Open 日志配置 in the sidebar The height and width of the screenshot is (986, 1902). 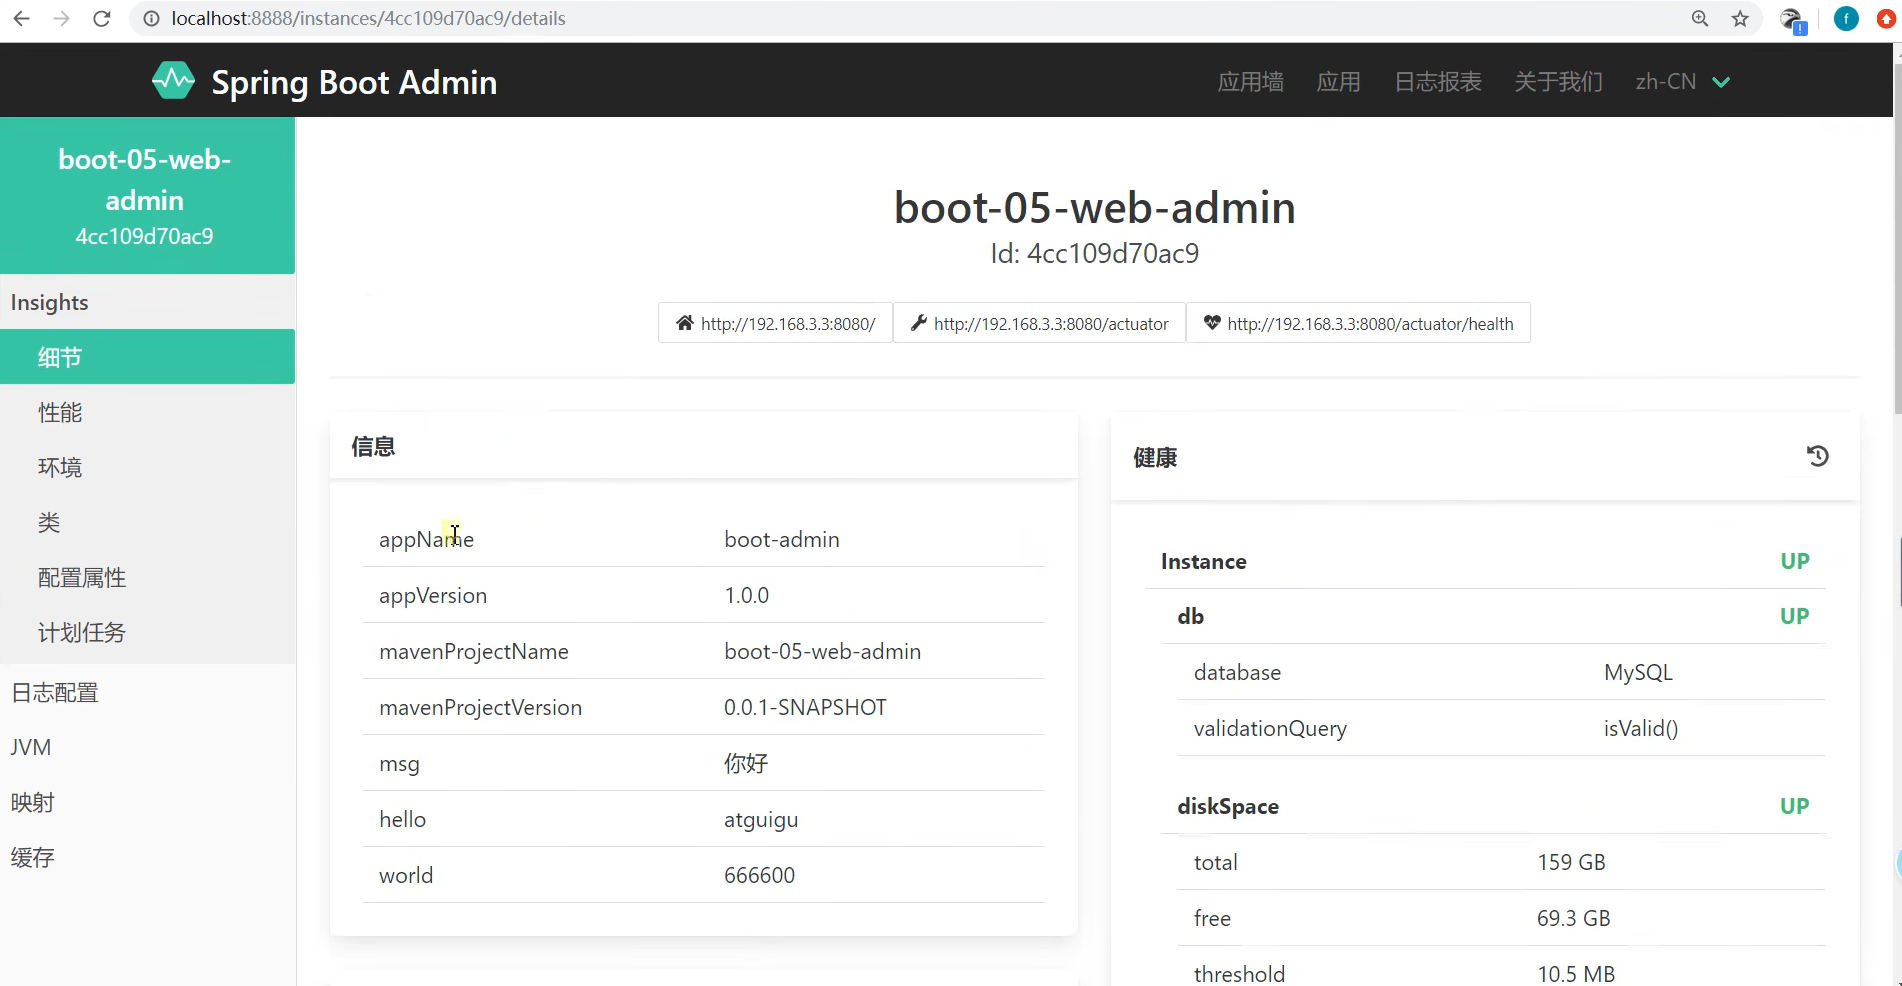(147, 692)
